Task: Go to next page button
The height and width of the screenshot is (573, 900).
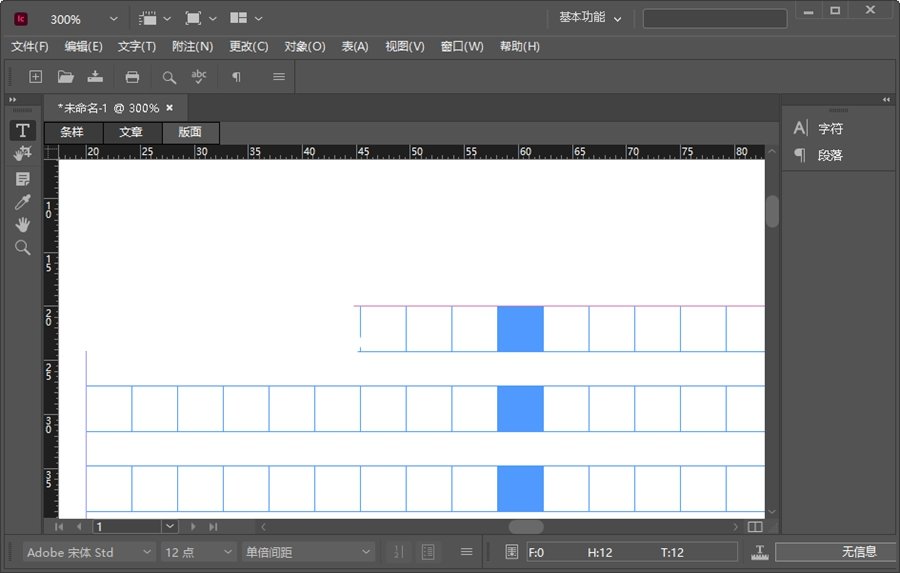Action: point(193,526)
